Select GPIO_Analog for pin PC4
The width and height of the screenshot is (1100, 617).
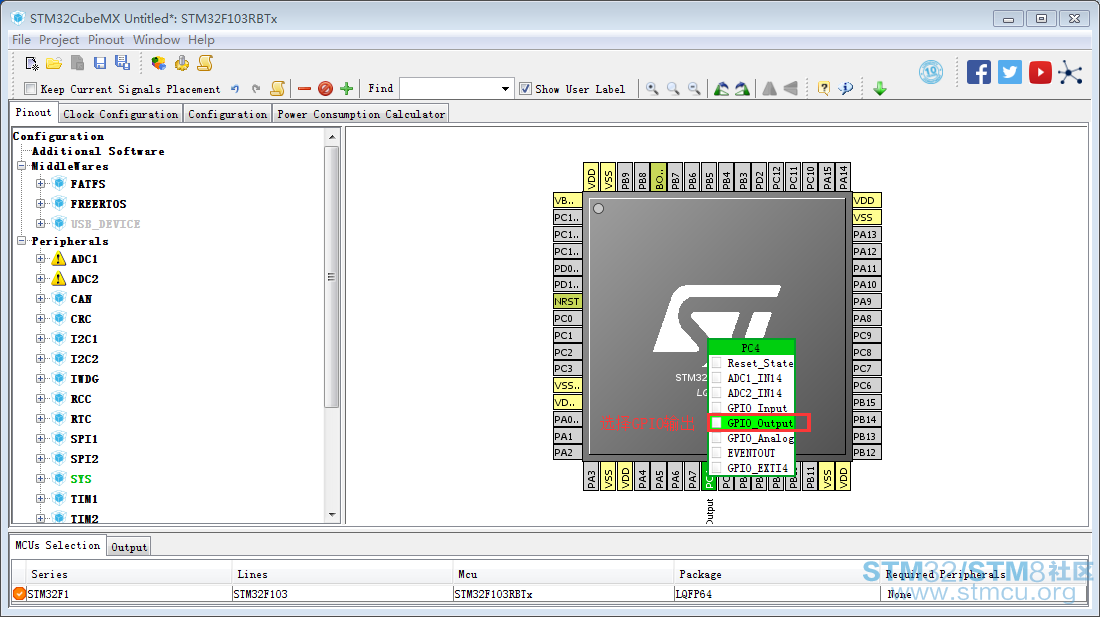[x=751, y=438]
